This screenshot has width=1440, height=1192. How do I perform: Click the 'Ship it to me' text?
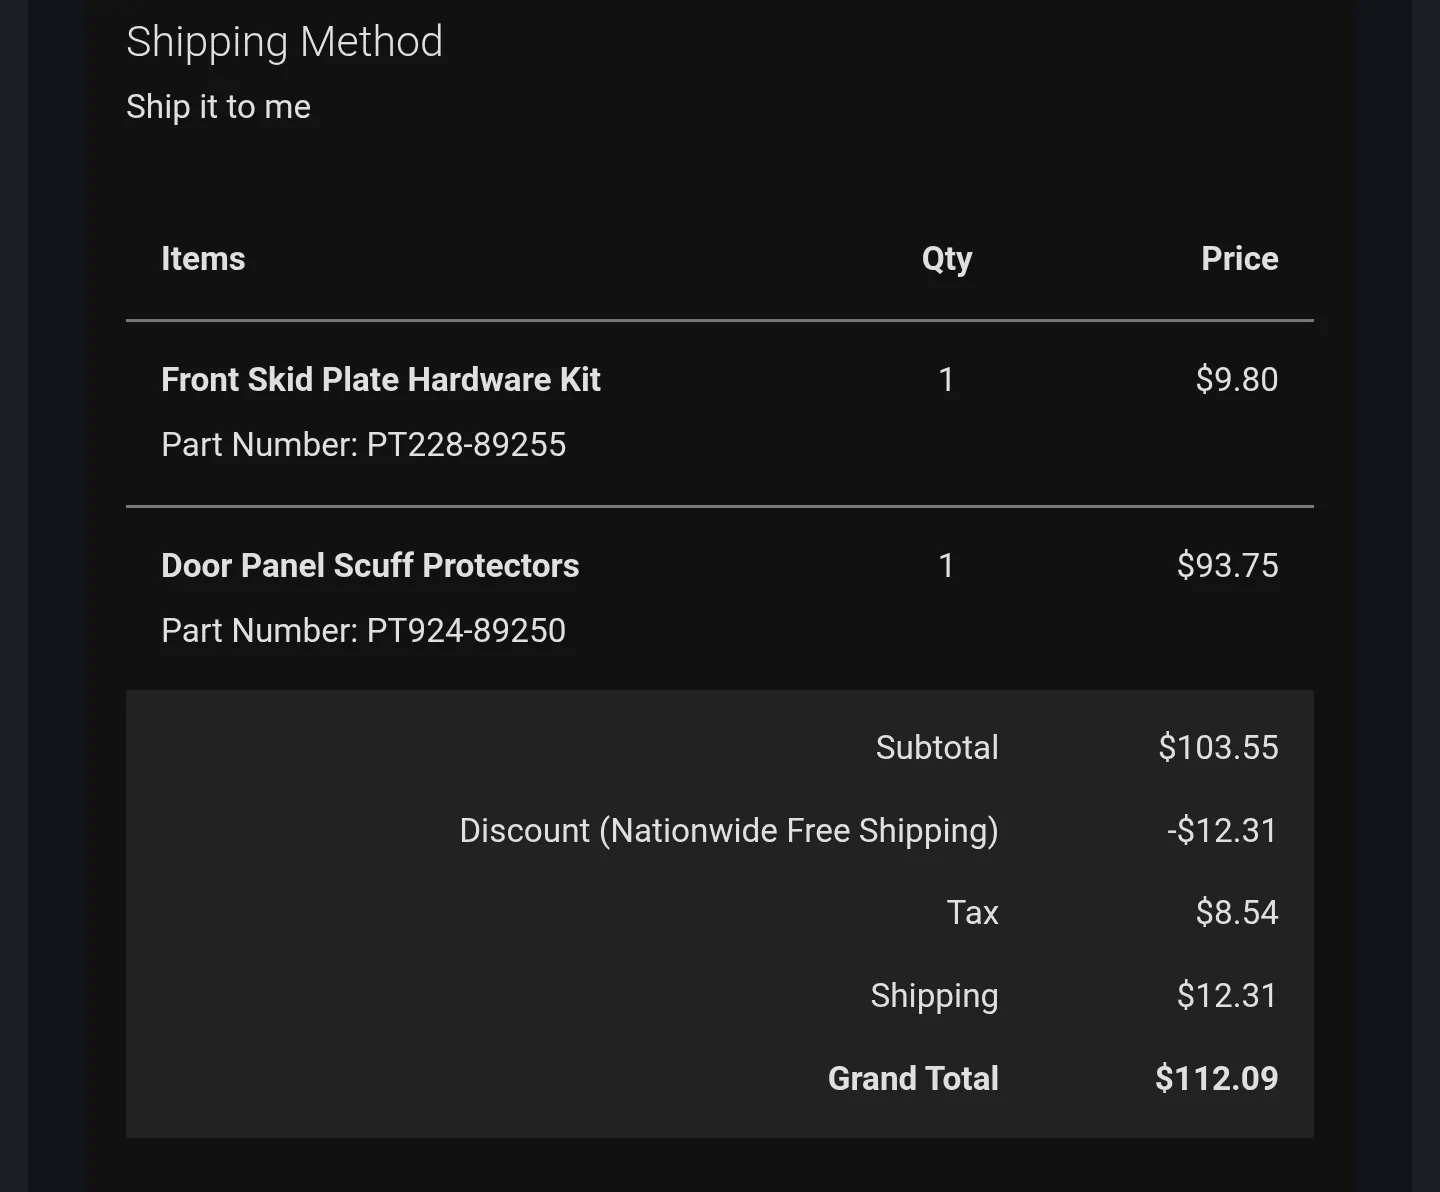[x=218, y=107]
